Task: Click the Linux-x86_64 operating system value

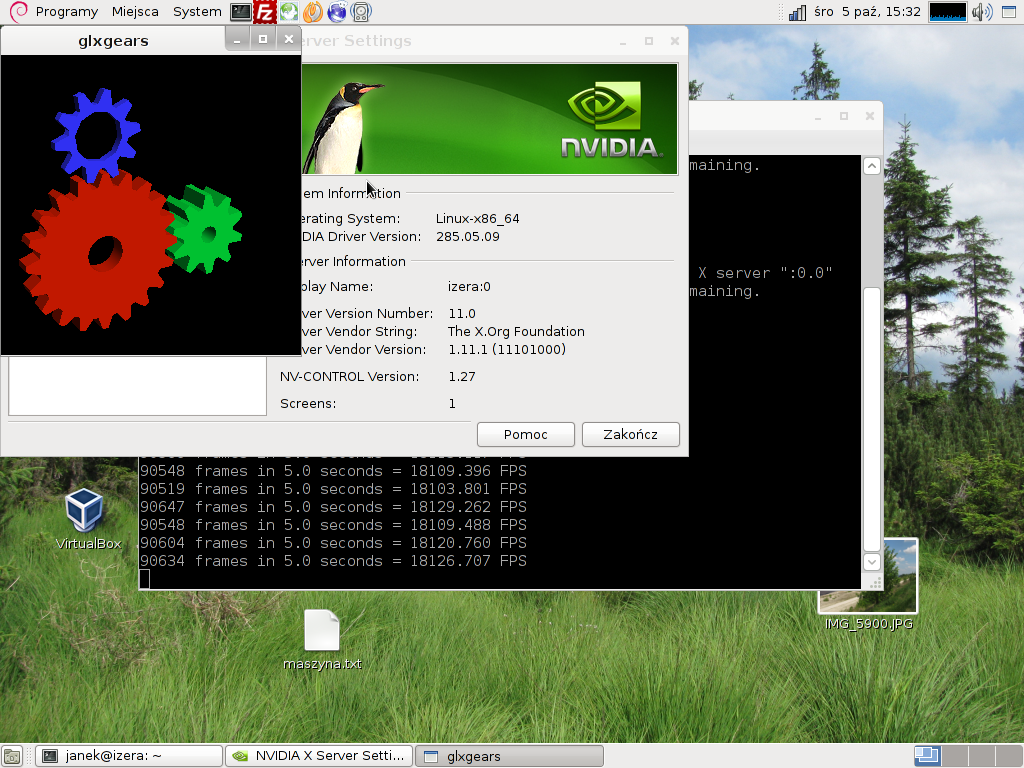Action: pyautogui.click(x=477, y=219)
